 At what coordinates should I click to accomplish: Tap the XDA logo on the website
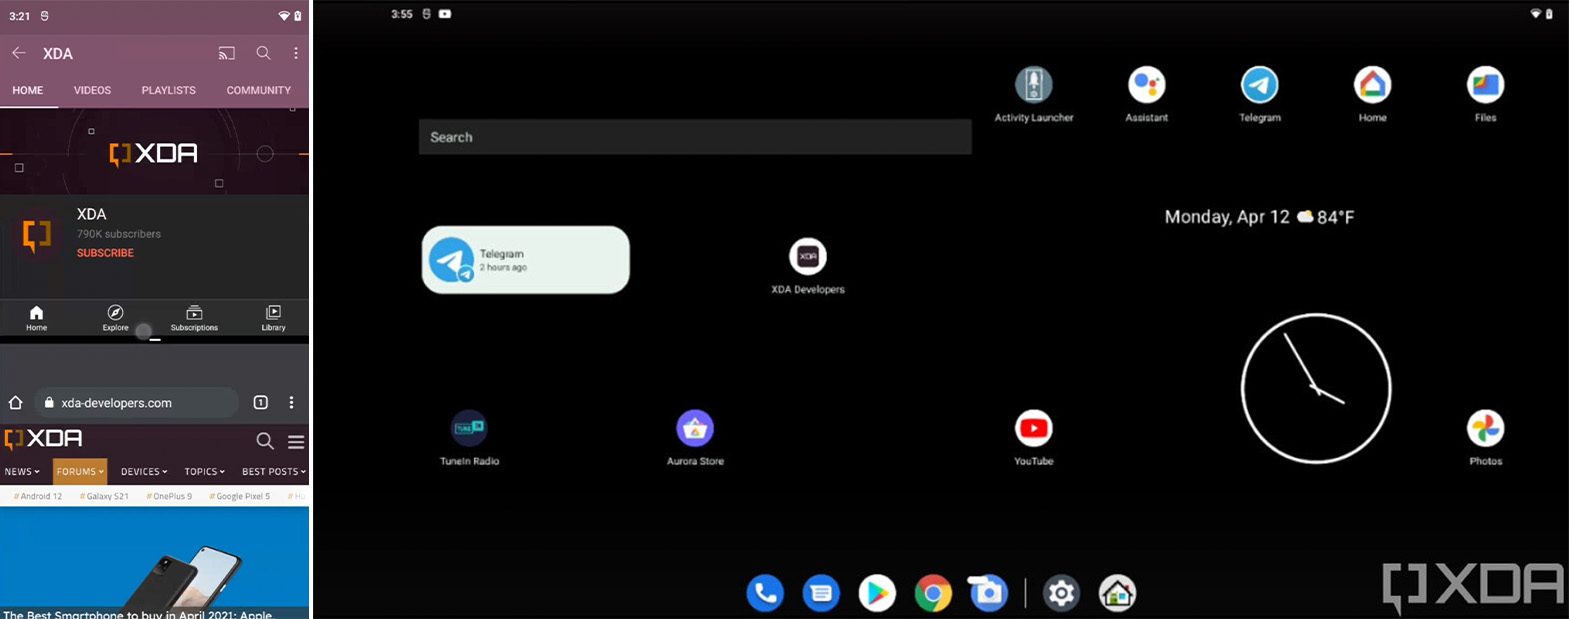coord(43,439)
